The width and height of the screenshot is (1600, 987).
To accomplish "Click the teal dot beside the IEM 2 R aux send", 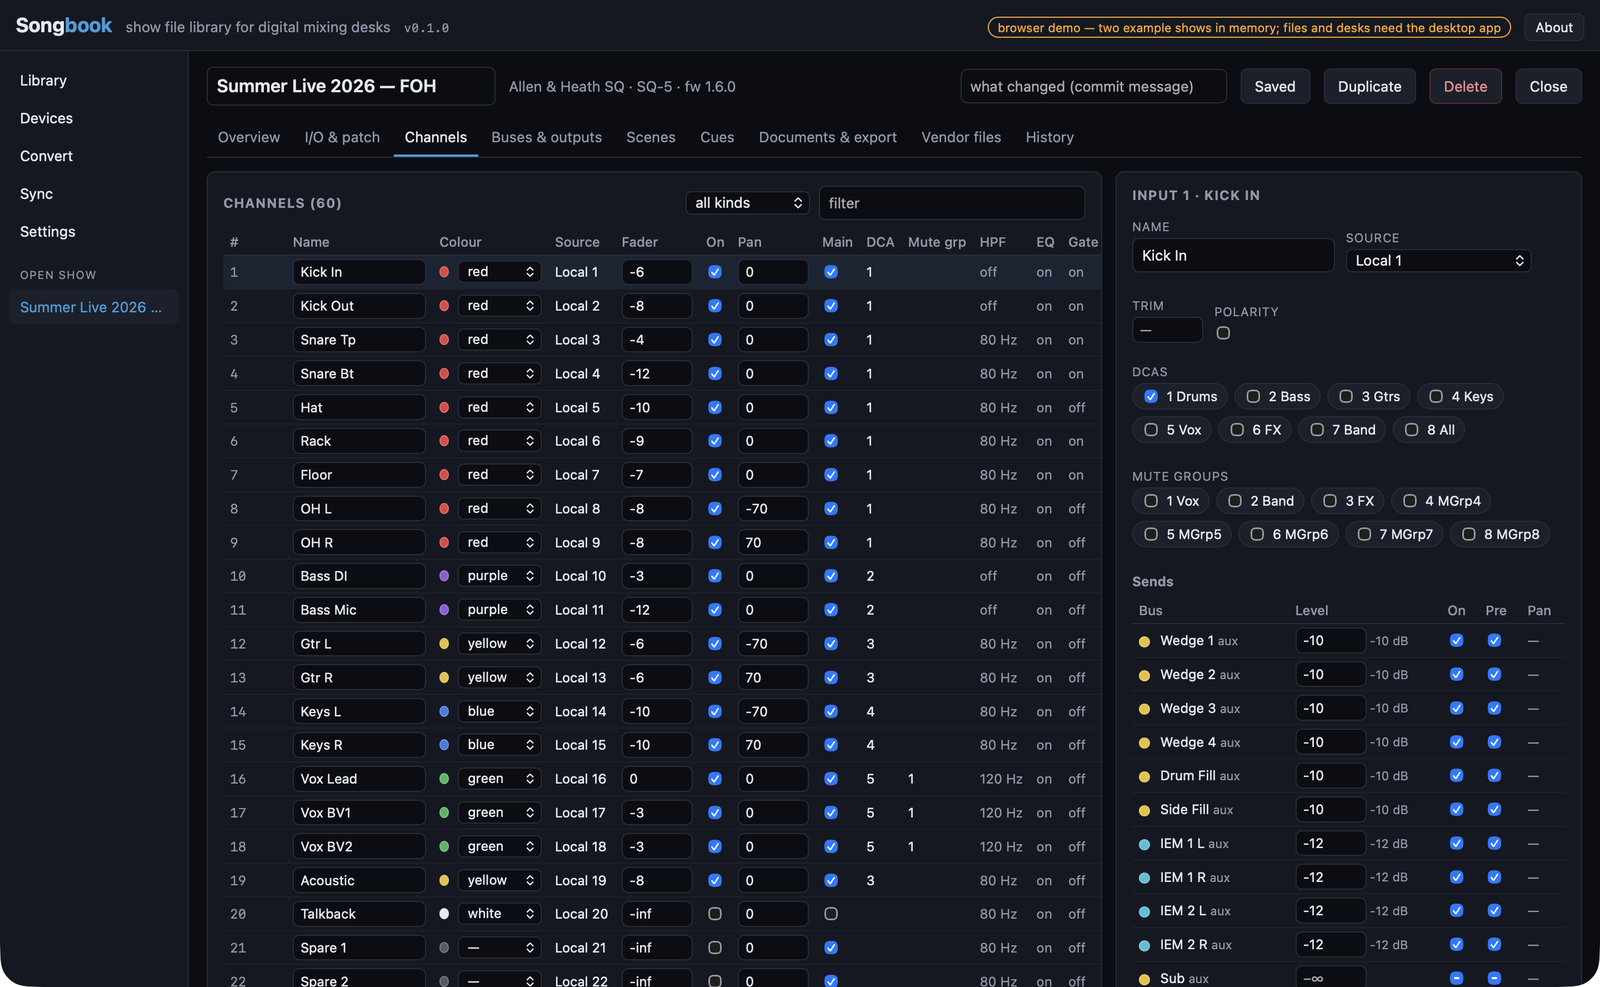I will point(1144,945).
